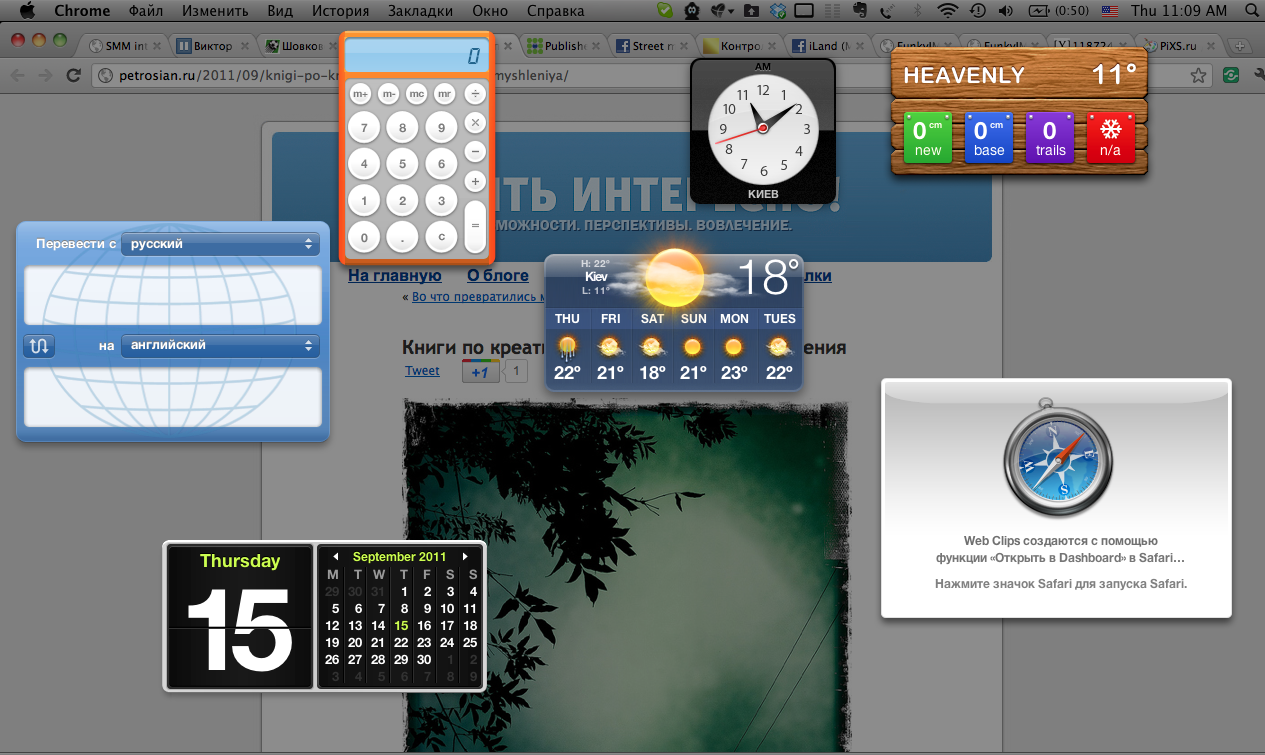
Task: Switch to the SMM int tab
Action: pyautogui.click(x=125, y=46)
